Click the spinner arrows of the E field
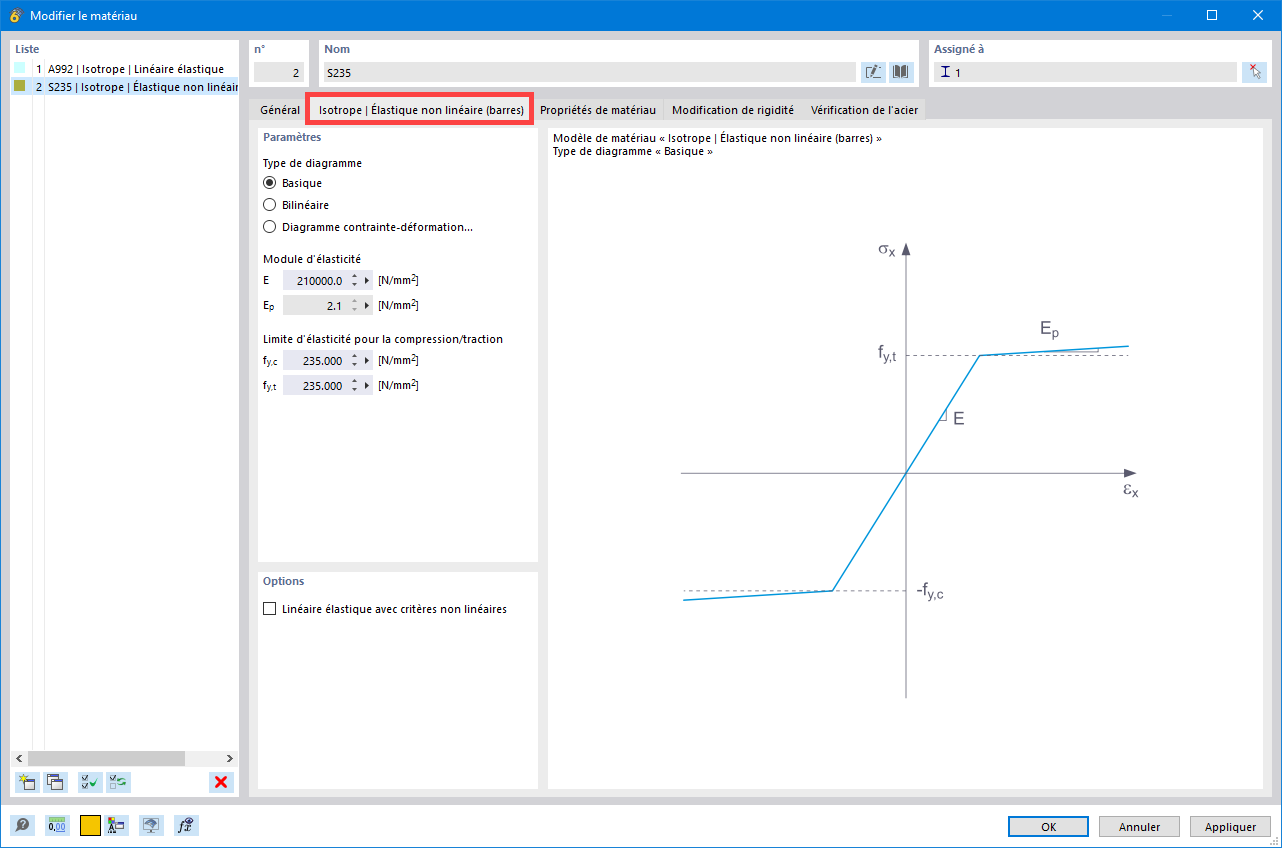Image resolution: width=1282 pixels, height=848 pixels. click(354, 281)
